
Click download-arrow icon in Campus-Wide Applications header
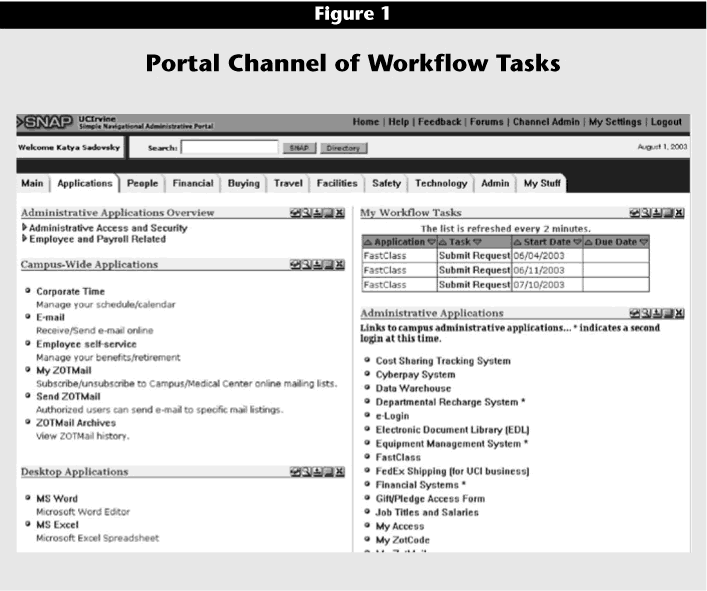pyautogui.click(x=317, y=265)
